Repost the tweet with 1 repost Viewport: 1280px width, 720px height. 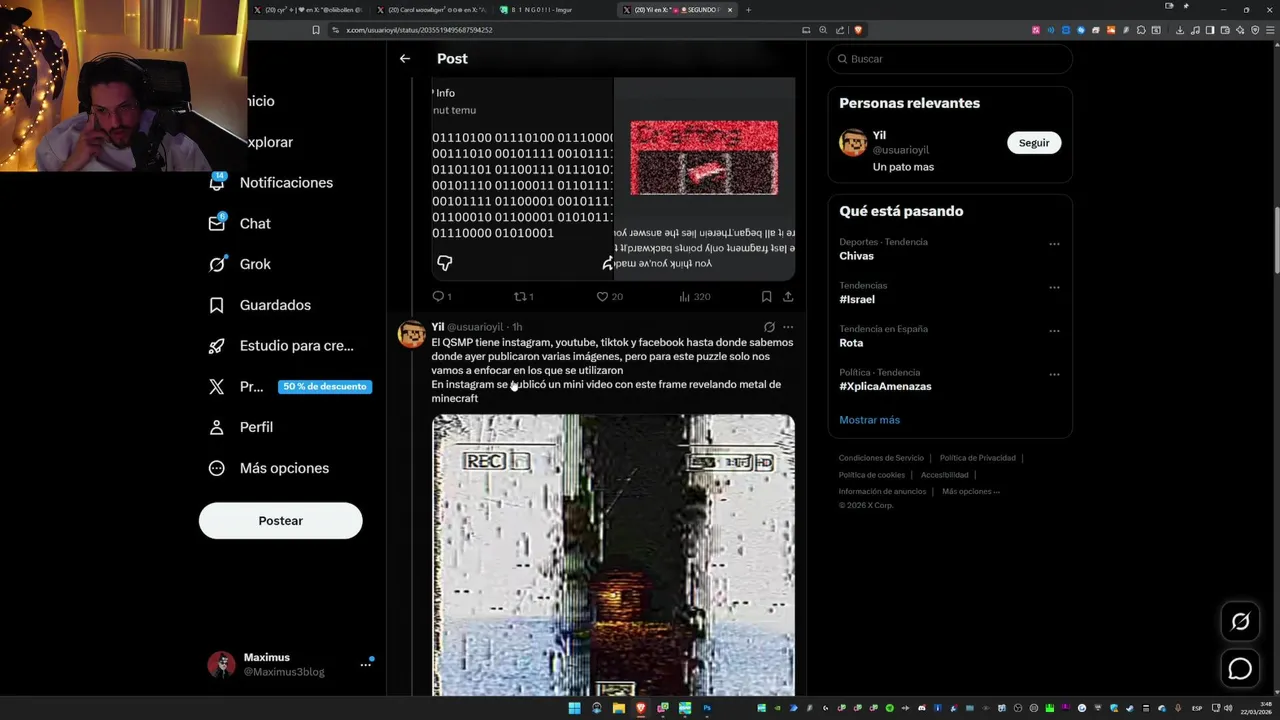click(524, 297)
